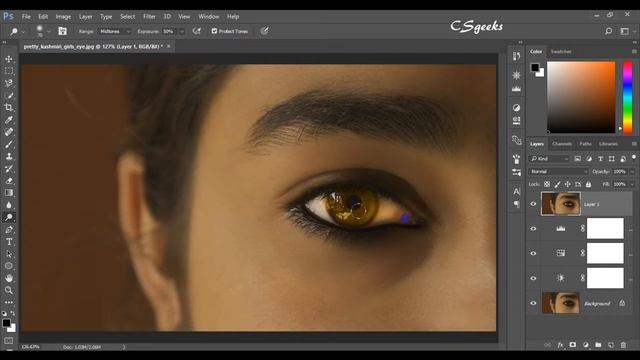Hide the Background layer
The height and width of the screenshot is (360, 640).
click(x=533, y=303)
